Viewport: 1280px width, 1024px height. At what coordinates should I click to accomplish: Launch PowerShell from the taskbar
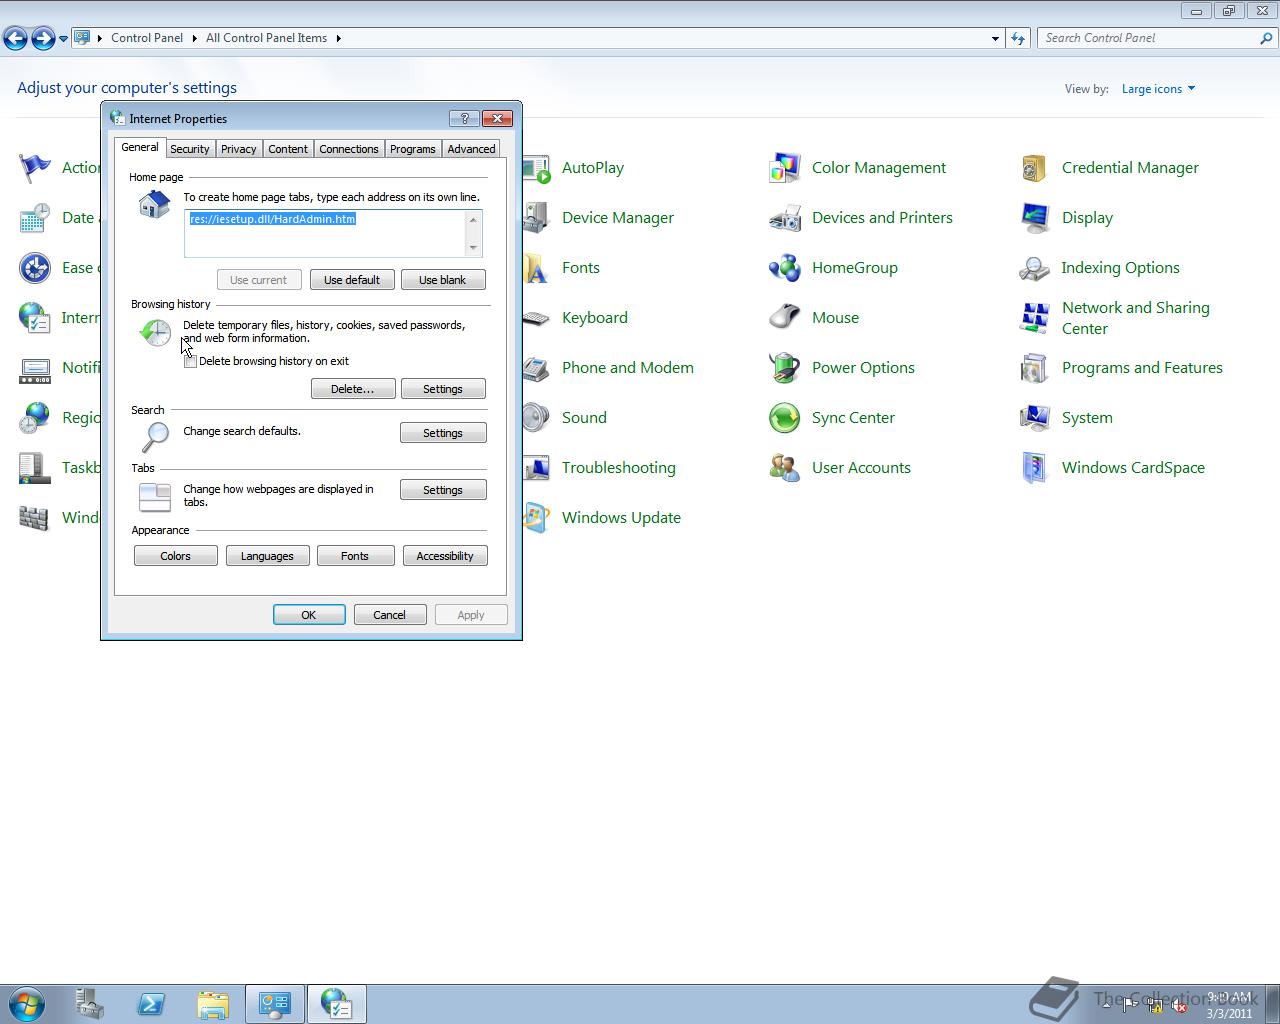click(151, 1004)
